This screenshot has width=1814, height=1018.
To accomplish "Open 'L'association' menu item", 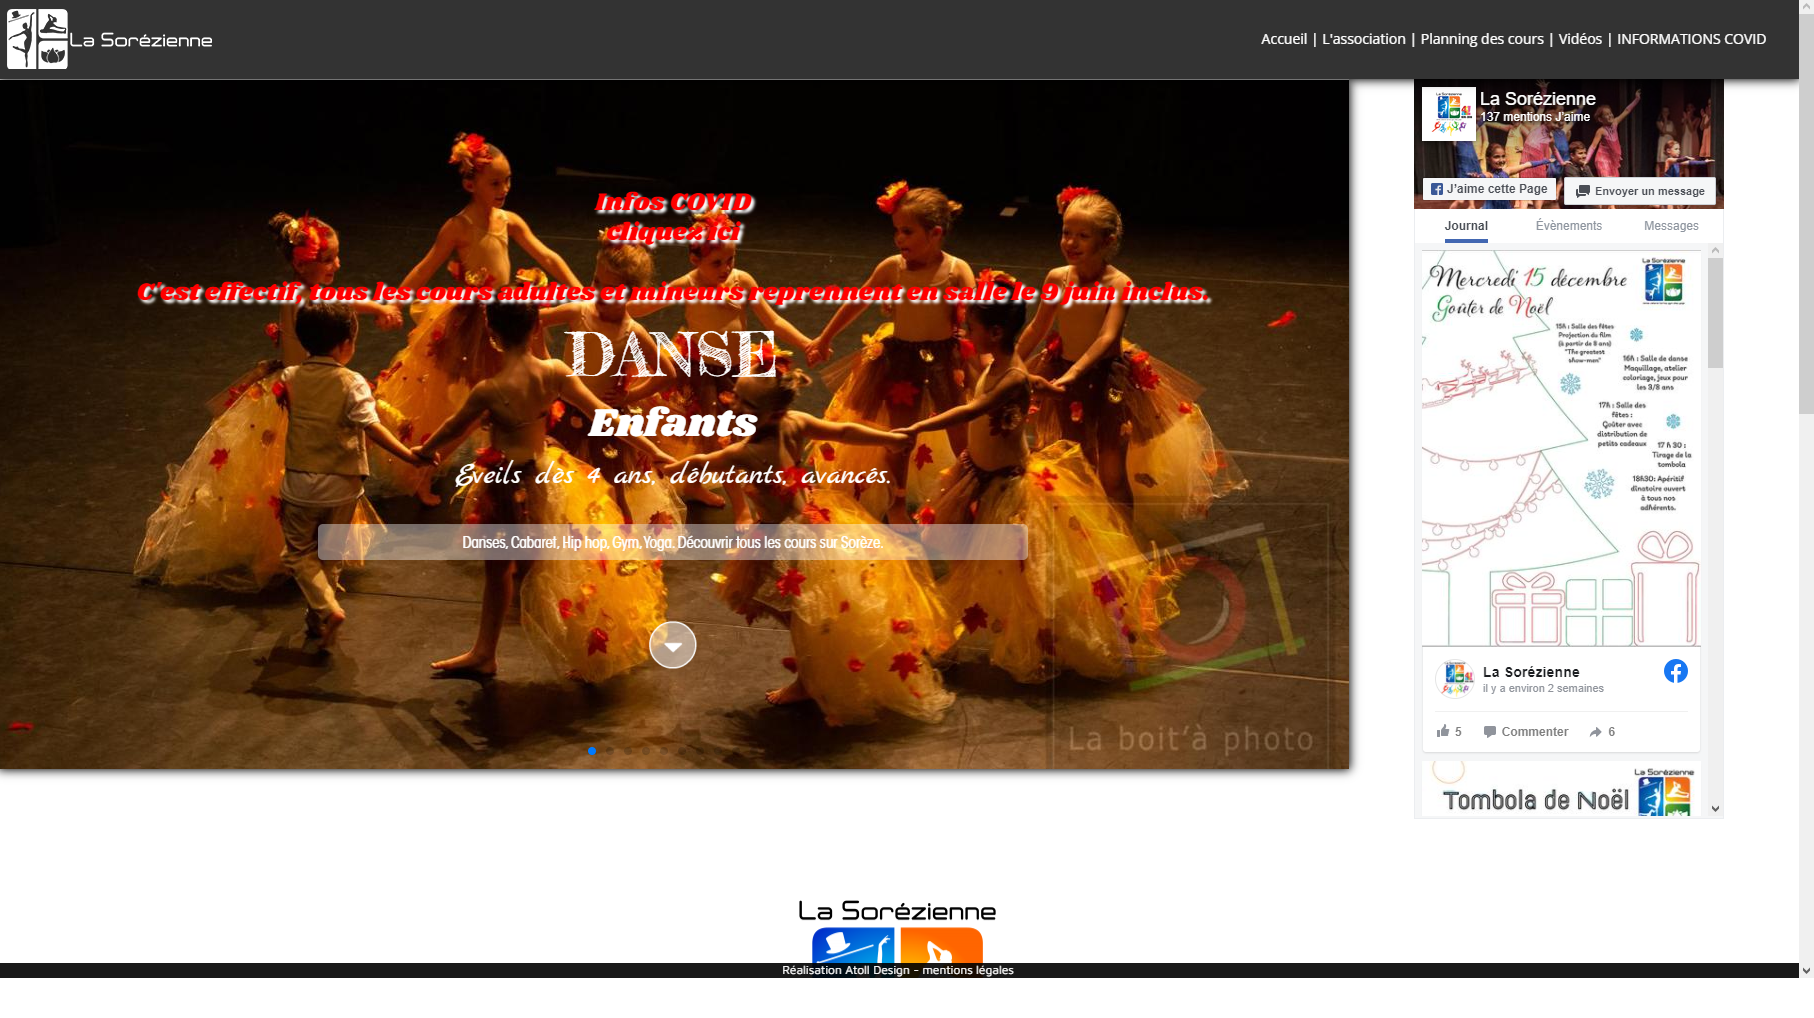I will point(1363,38).
